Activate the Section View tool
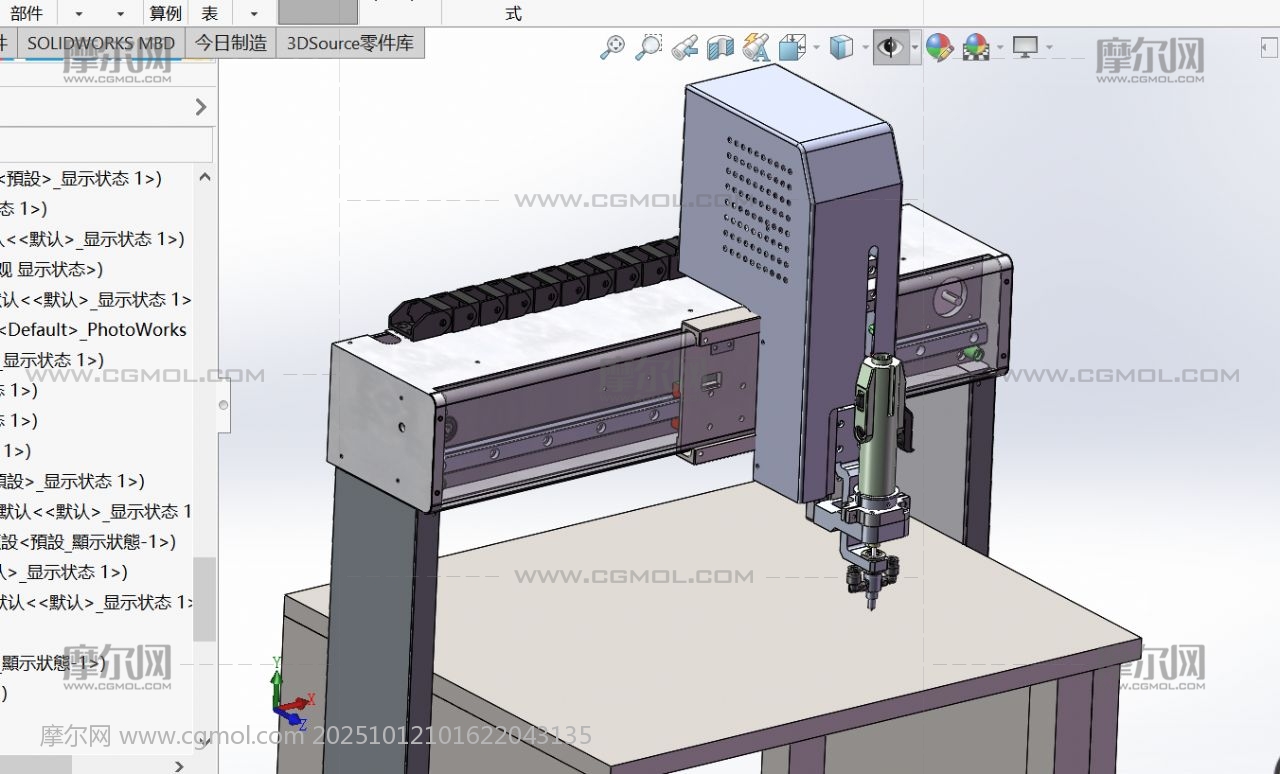 (720, 47)
